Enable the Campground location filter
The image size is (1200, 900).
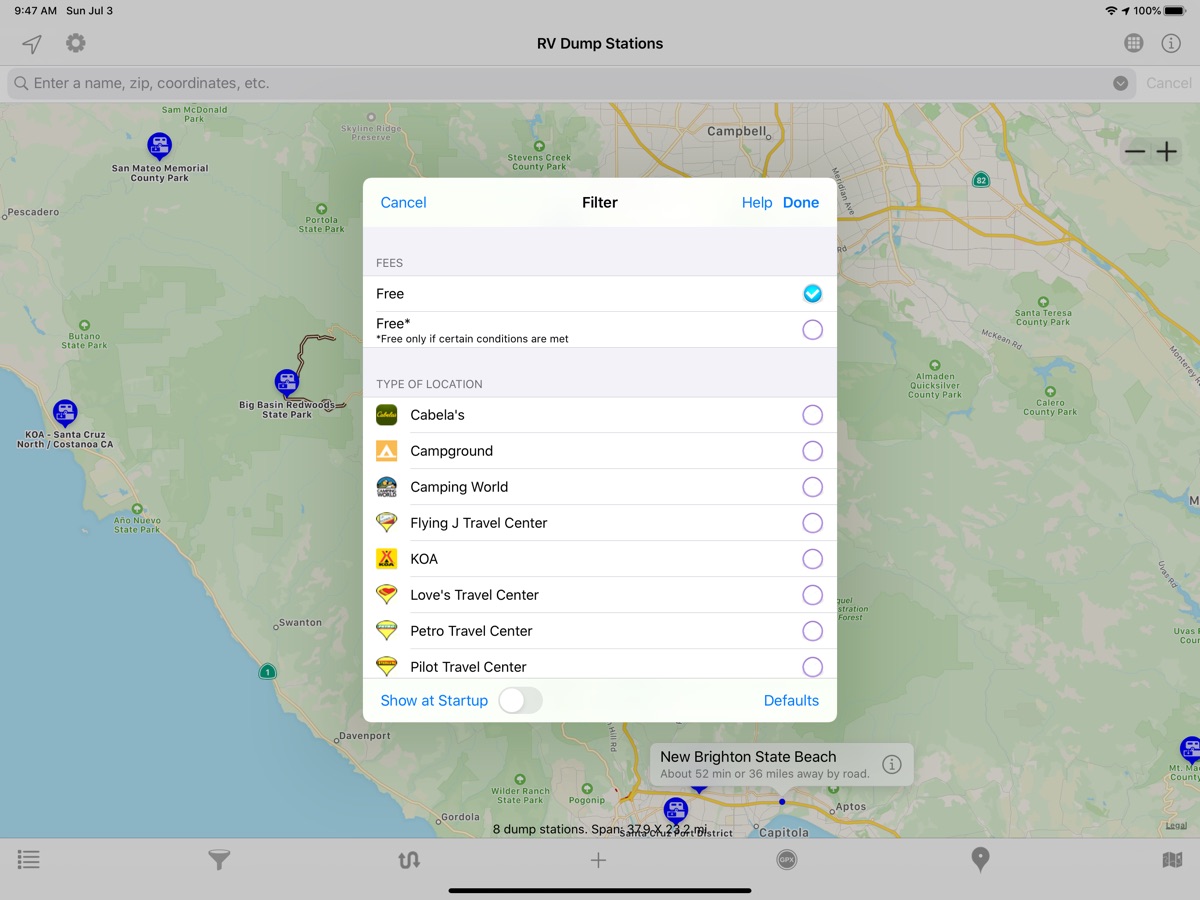coord(812,451)
